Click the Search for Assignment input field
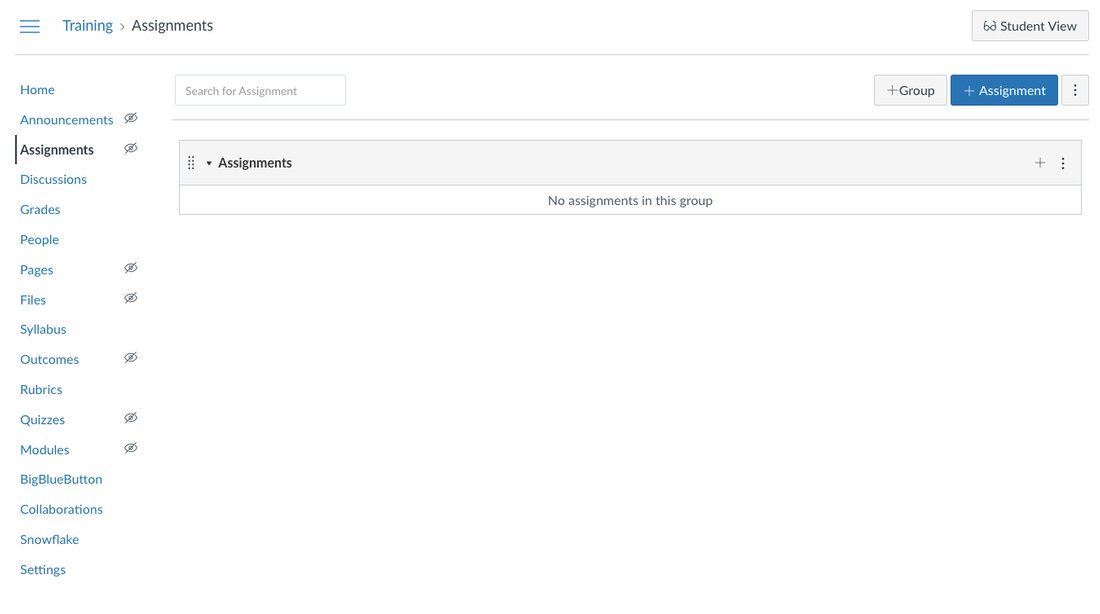Viewport: 1100px width, 614px height. (260, 90)
